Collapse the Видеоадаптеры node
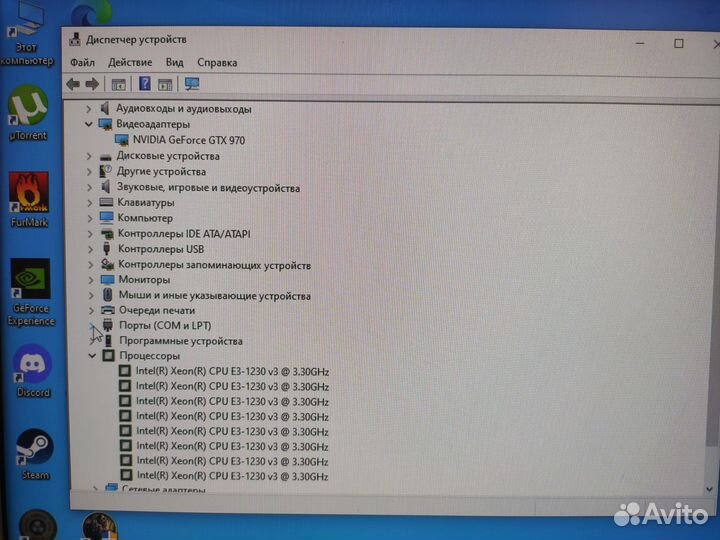Image resolution: width=720 pixels, height=540 pixels. [89, 124]
